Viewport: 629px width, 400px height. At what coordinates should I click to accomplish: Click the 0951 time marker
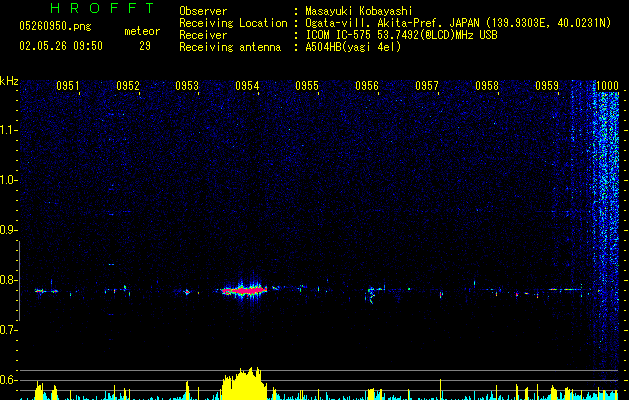(67, 86)
